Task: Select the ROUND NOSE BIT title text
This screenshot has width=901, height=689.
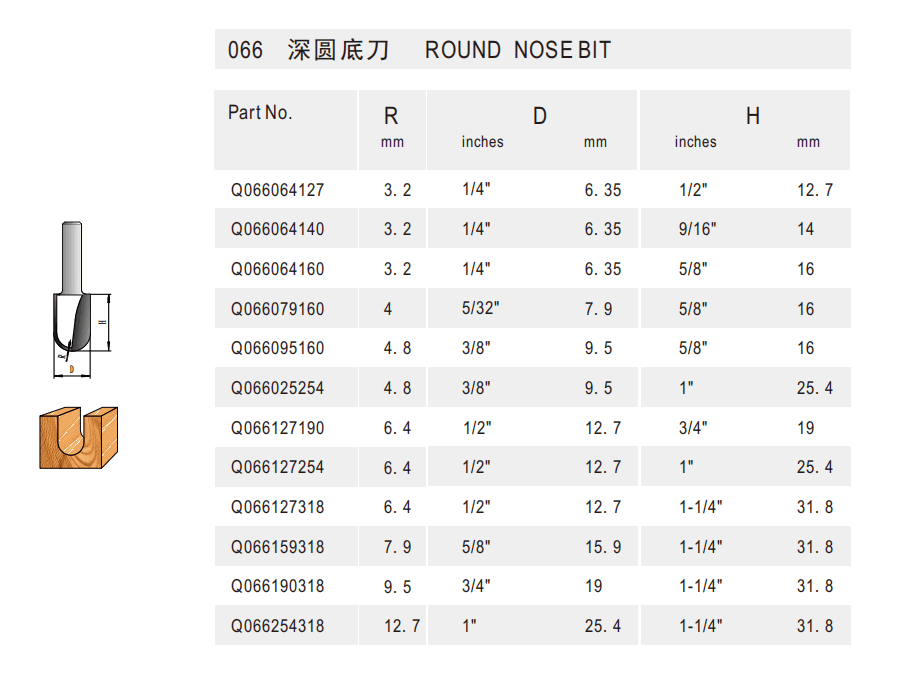Action: click(517, 50)
